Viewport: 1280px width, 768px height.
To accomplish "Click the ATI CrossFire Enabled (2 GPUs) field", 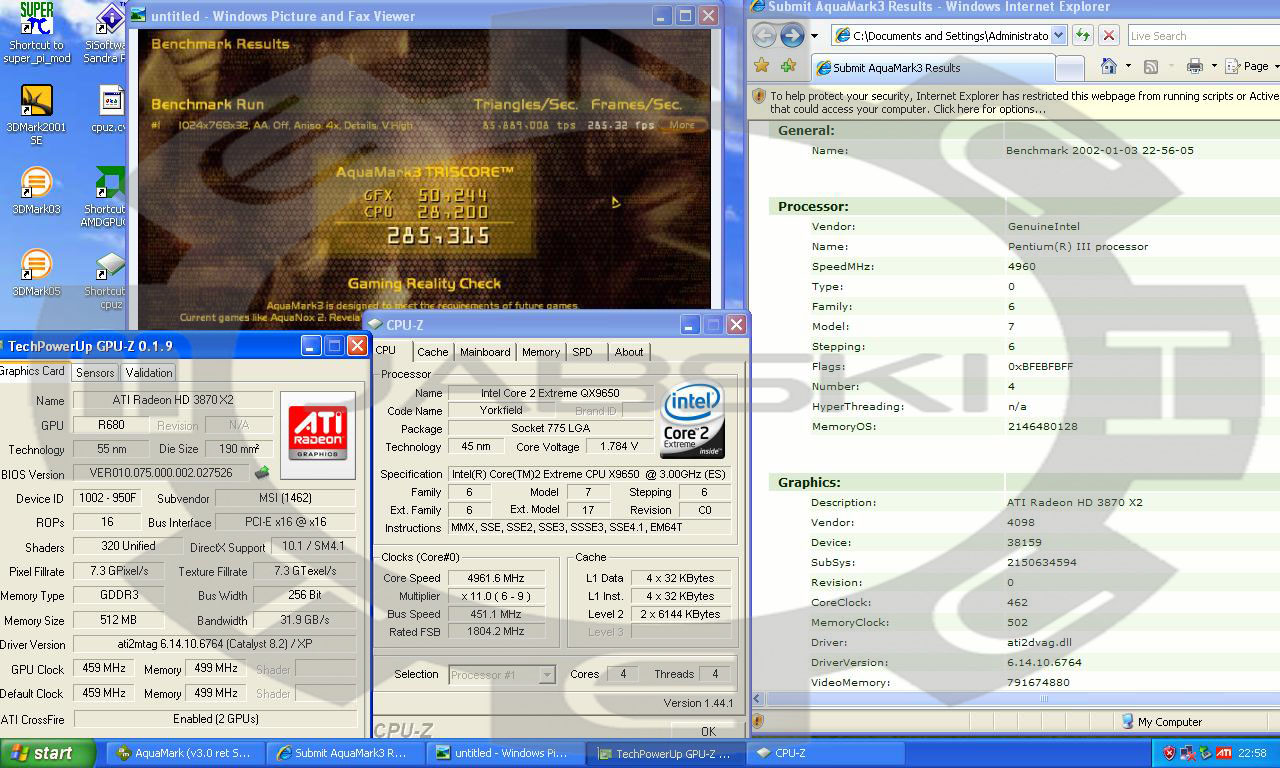I will [215, 719].
